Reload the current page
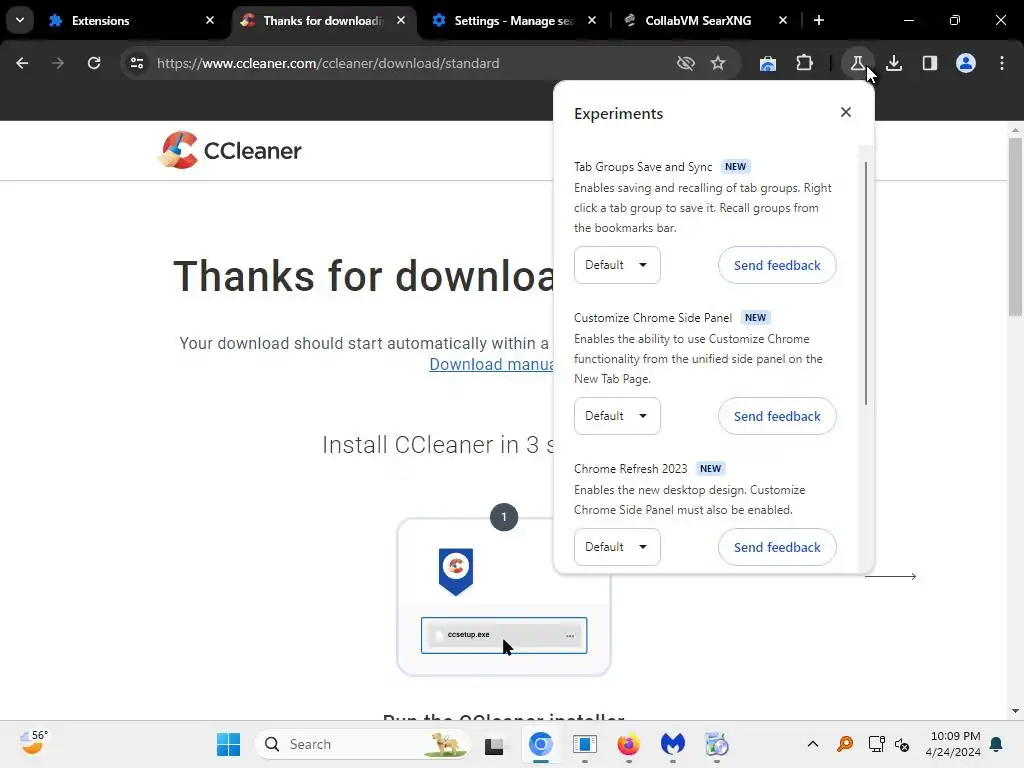Image resolution: width=1024 pixels, height=768 pixels. 94,63
